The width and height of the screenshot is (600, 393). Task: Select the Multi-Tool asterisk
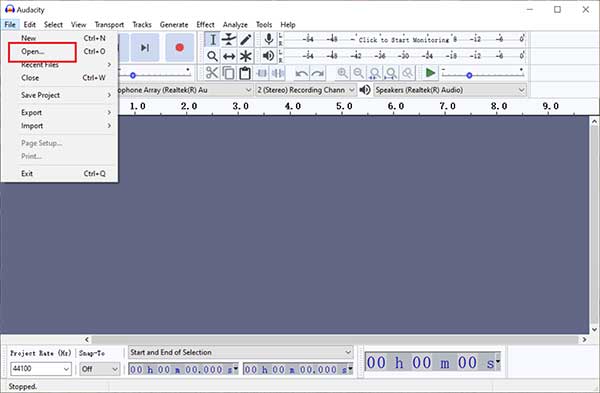point(246,56)
